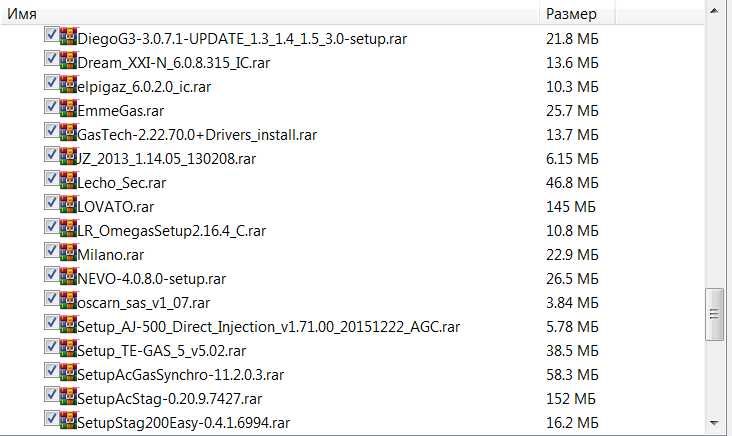Click the RAR archive icon for LOVATO.rar
Screen dimensions: 732x436
coord(68,204)
